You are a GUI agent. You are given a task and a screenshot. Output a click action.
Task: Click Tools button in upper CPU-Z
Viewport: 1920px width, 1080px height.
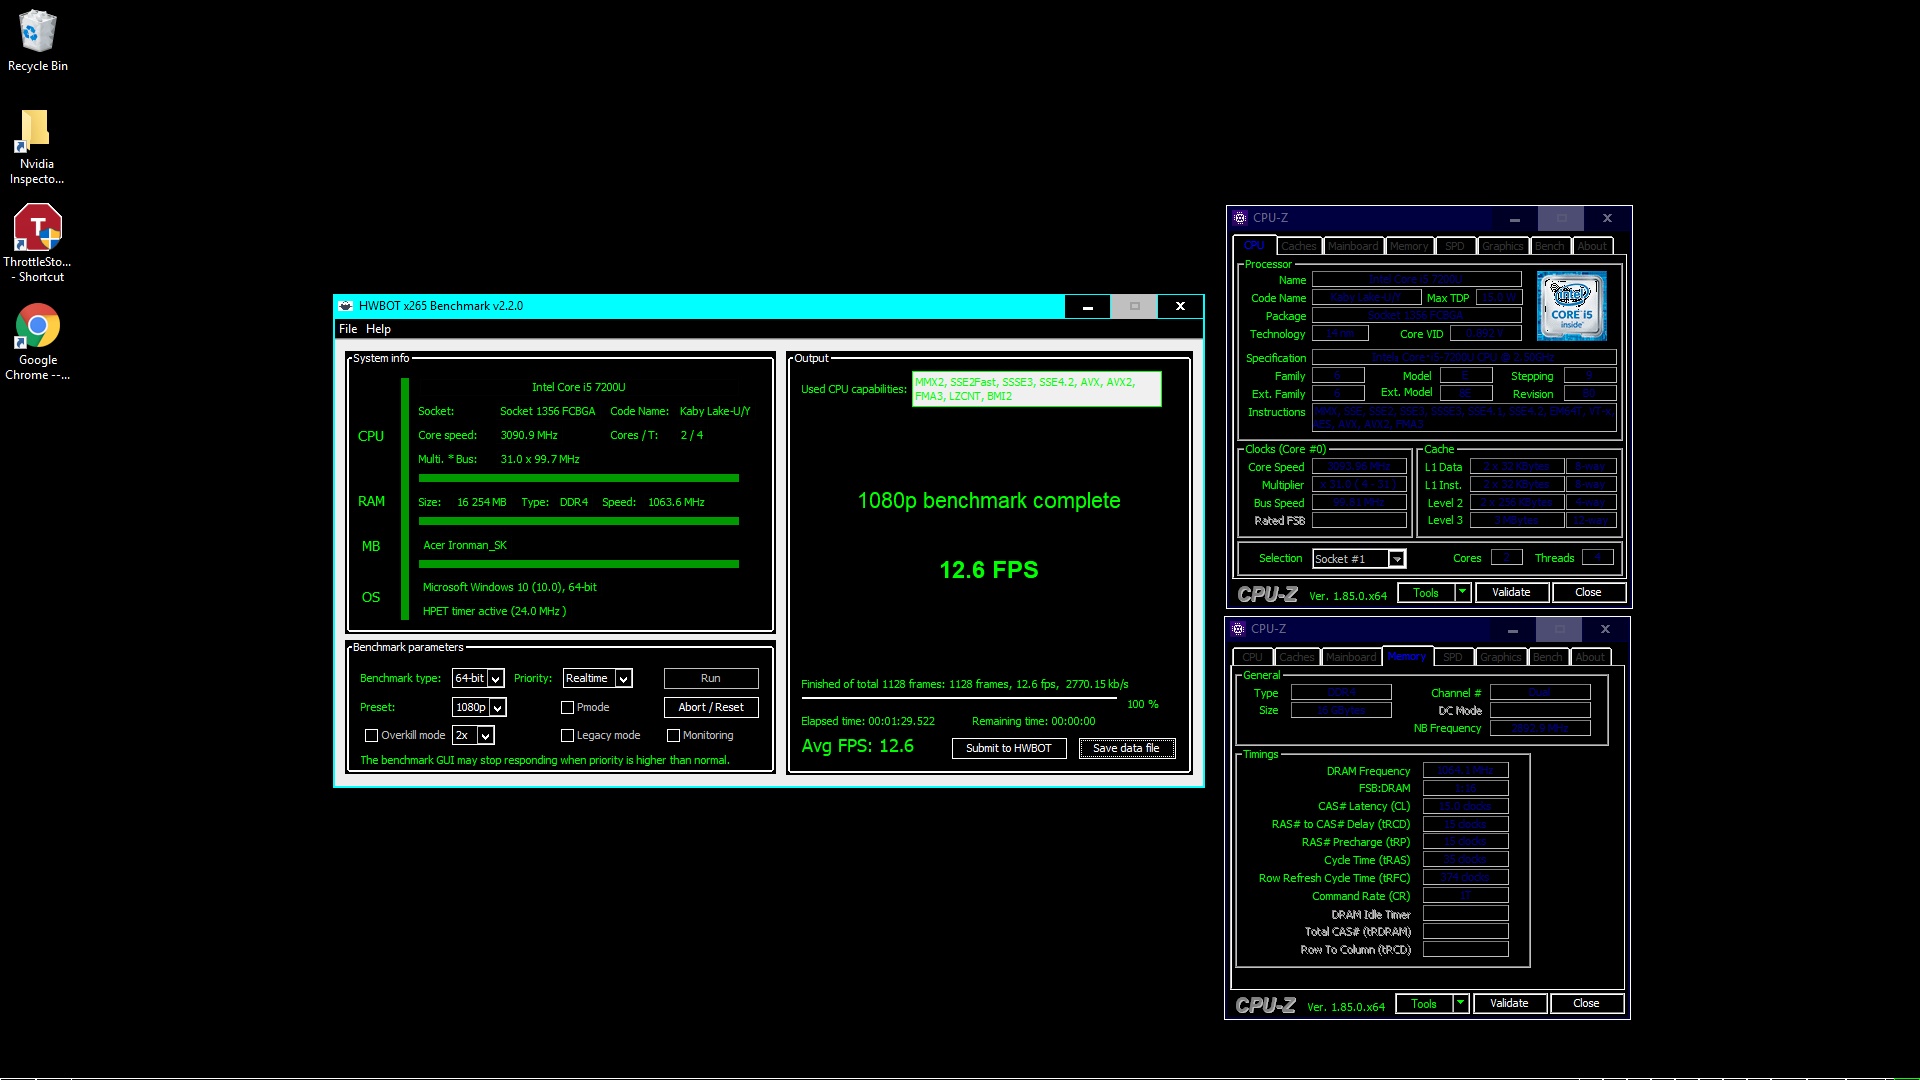[1426, 592]
